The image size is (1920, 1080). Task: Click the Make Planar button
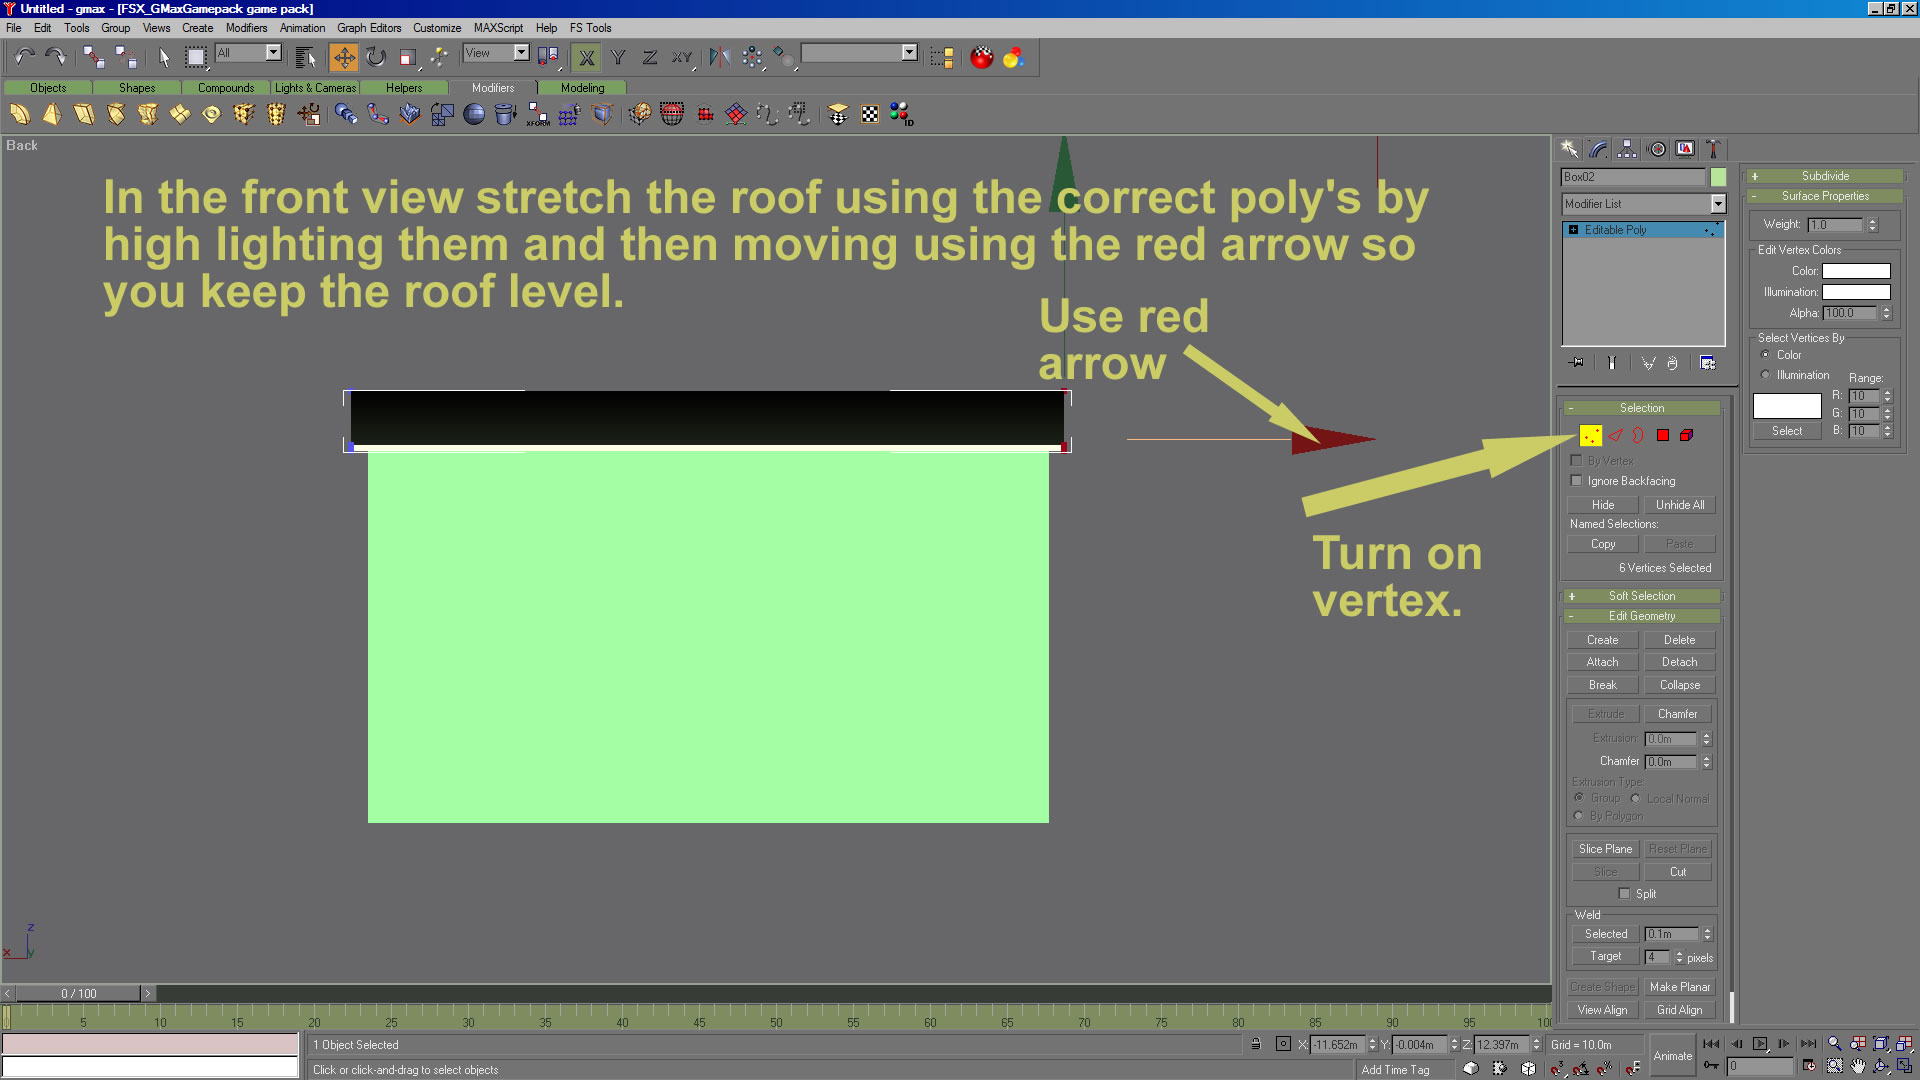(1679, 987)
